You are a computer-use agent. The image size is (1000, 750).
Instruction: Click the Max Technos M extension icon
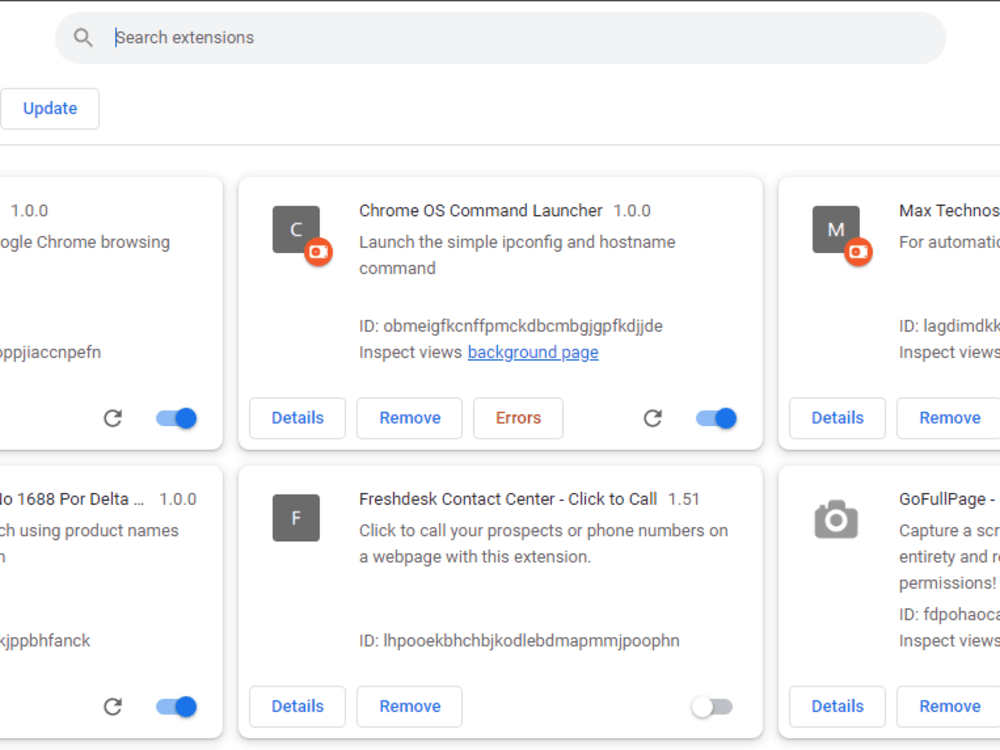pos(836,229)
